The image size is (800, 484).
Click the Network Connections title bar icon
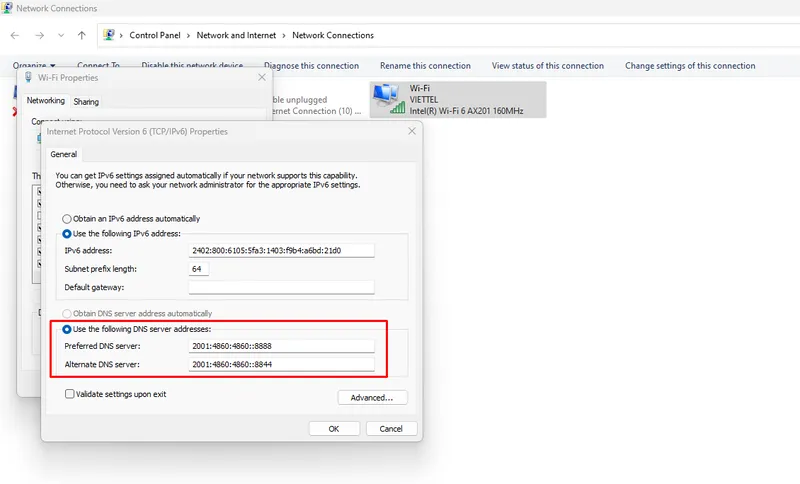(x=8, y=7)
